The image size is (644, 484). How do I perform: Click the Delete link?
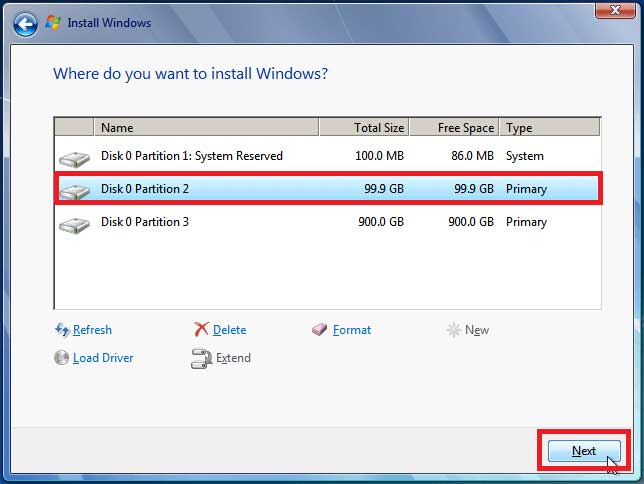[230, 330]
